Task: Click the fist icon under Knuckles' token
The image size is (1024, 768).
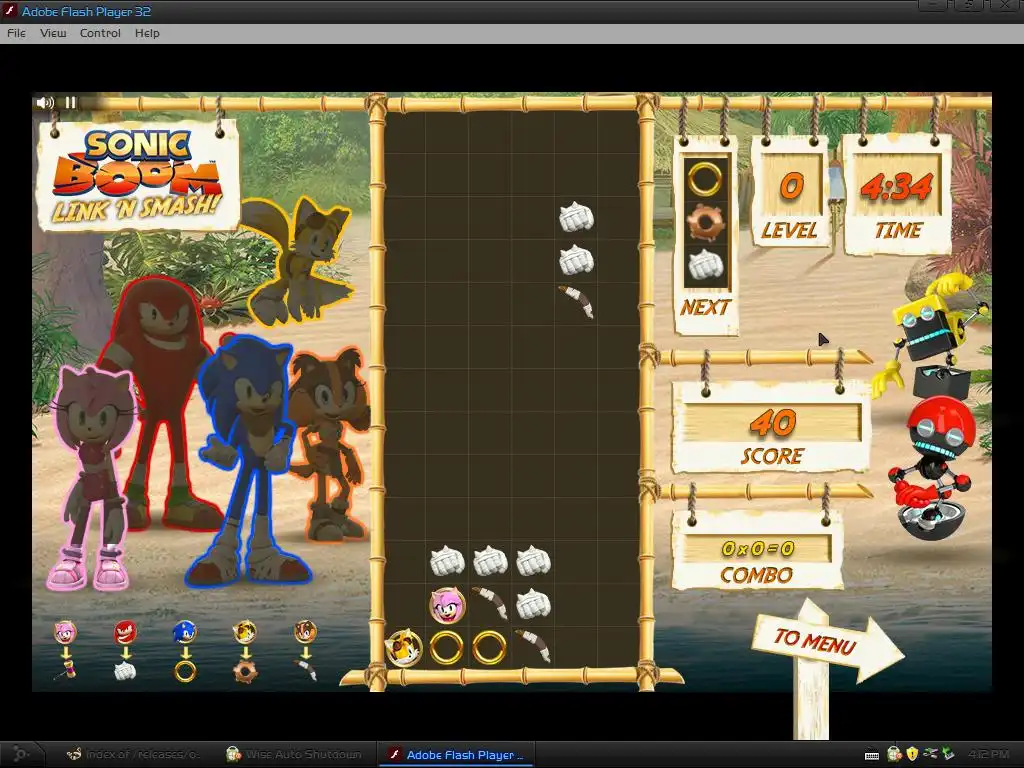Action: point(125,671)
